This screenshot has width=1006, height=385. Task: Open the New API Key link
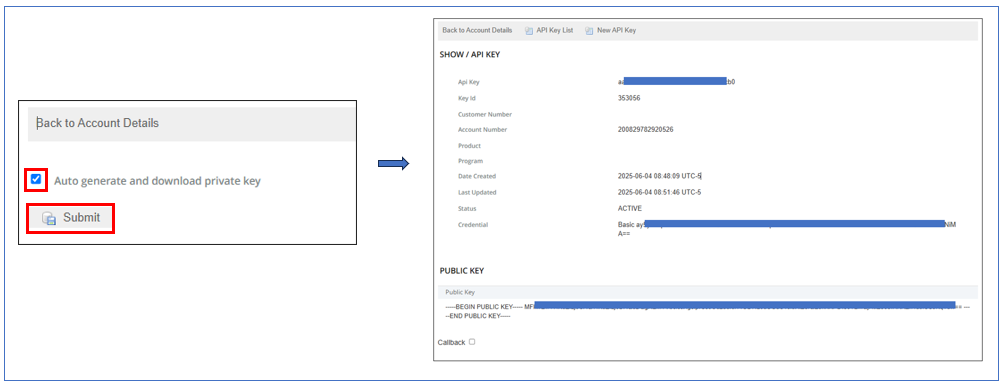616,31
